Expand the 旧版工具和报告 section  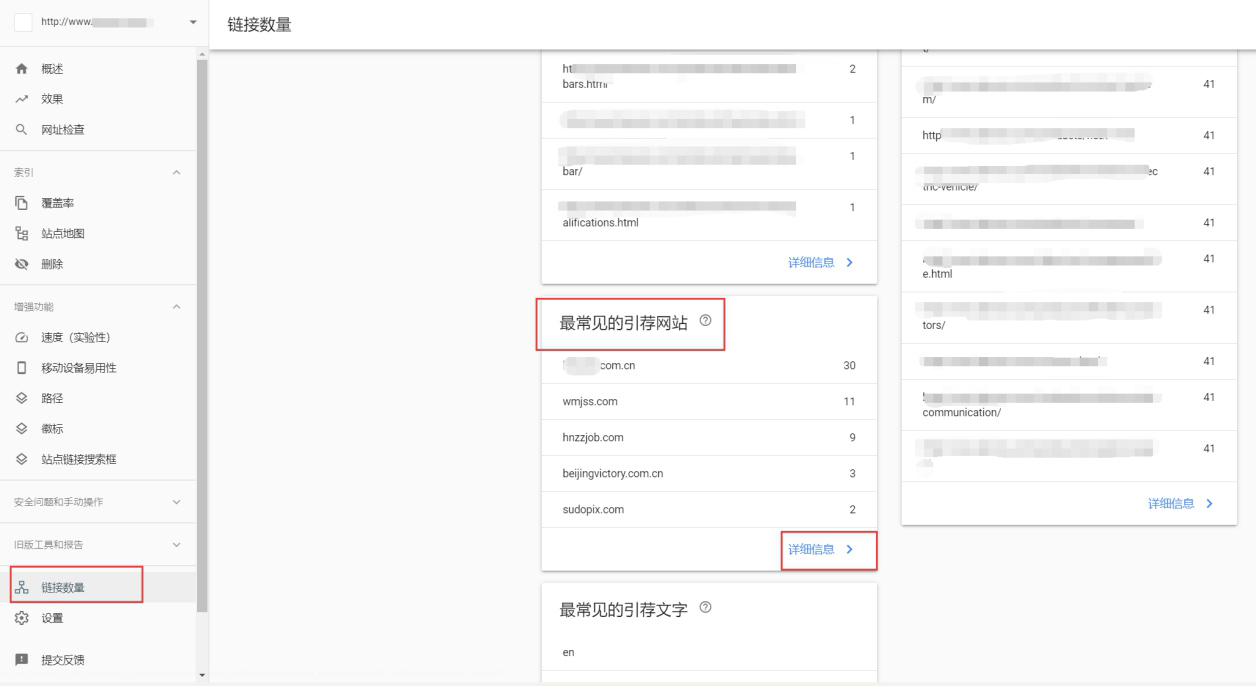click(x=177, y=544)
